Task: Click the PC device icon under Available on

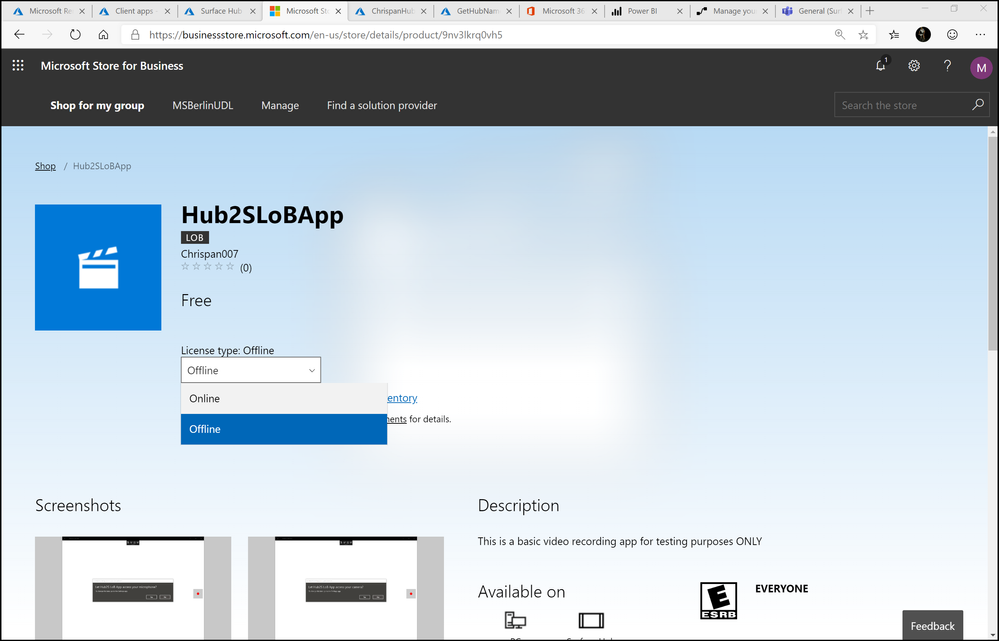Action: (515, 620)
